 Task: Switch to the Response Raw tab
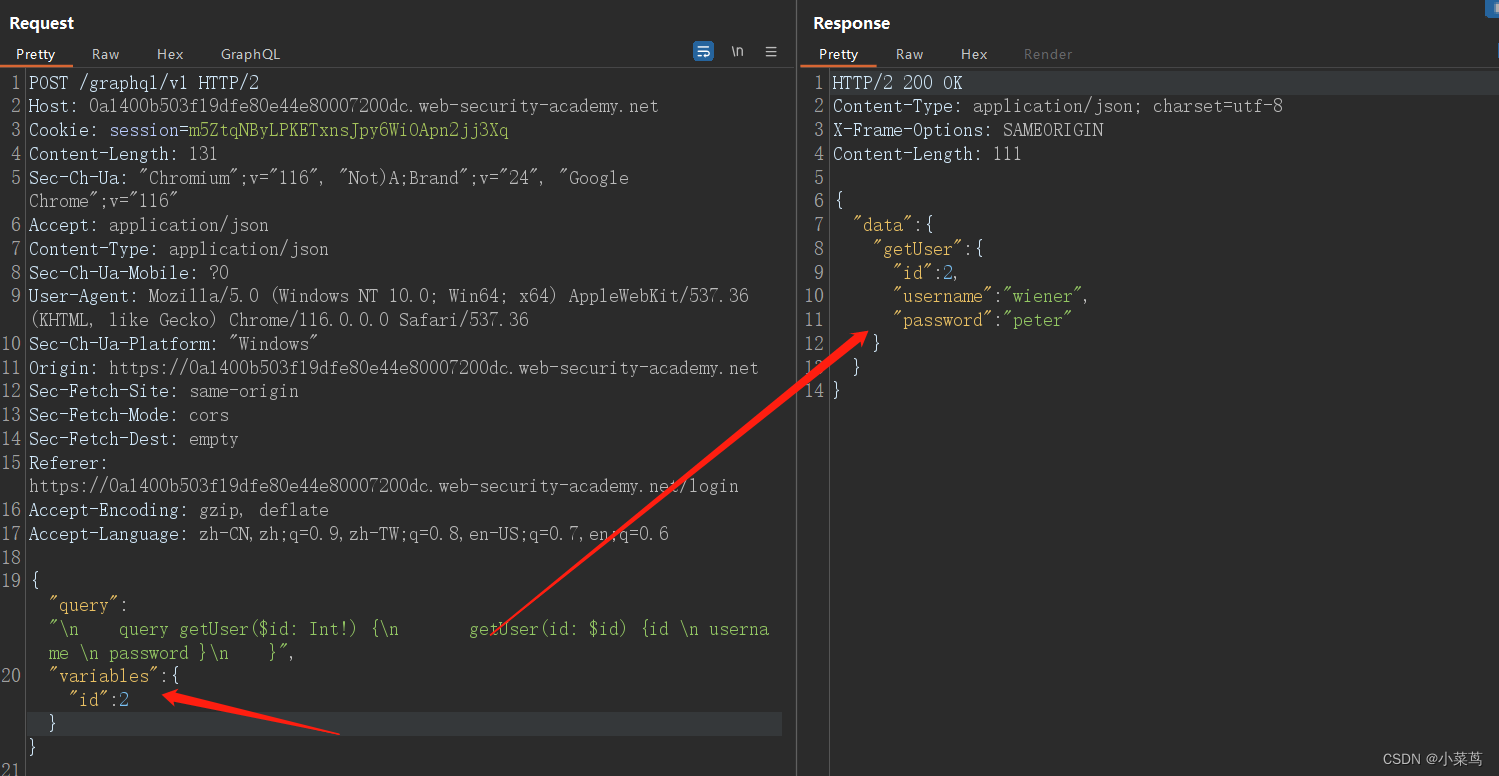(x=909, y=54)
